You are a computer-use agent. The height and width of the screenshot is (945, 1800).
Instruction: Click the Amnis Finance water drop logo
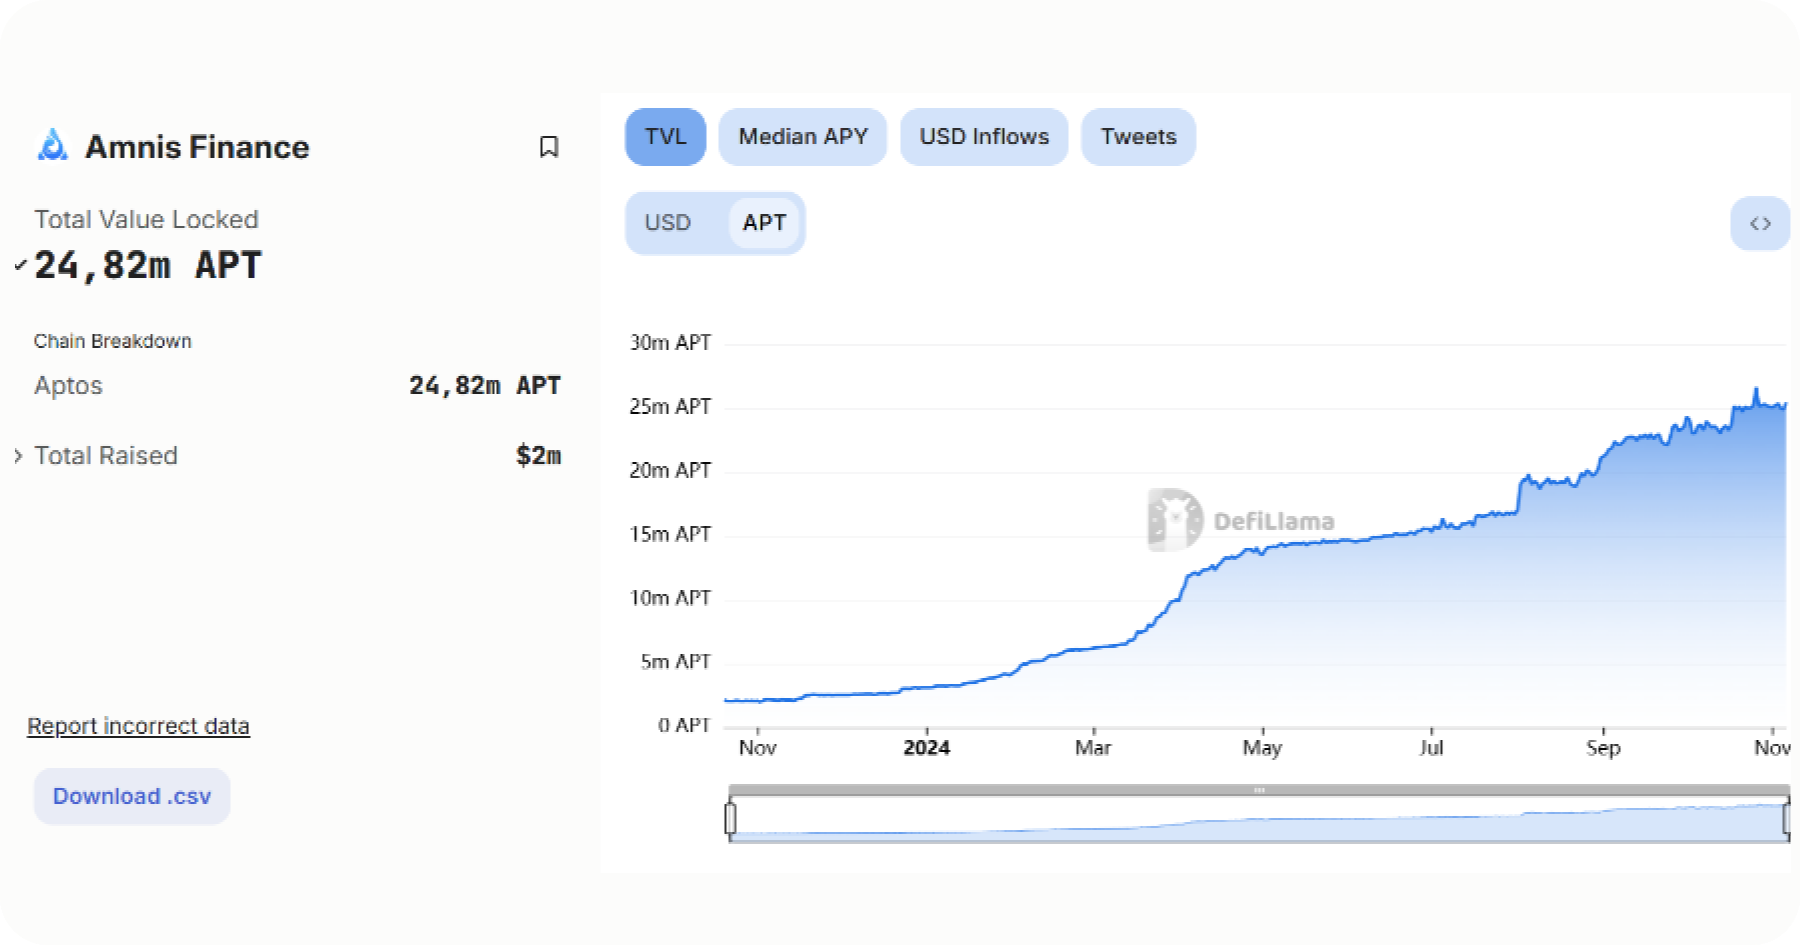tap(52, 145)
